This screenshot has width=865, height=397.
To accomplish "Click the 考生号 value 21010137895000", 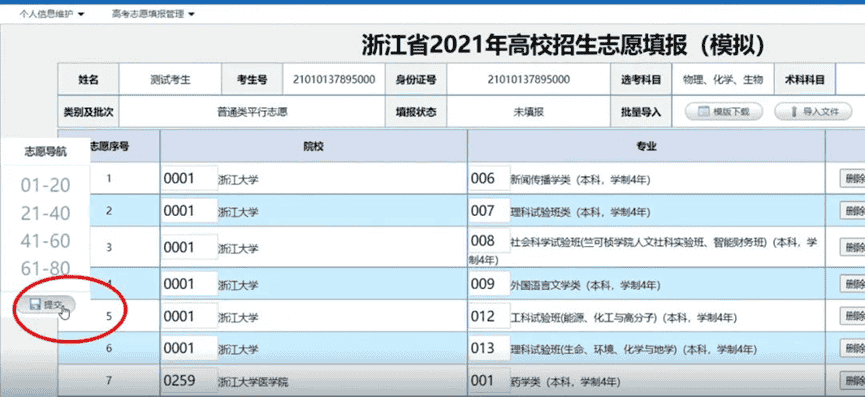I will point(334,79).
